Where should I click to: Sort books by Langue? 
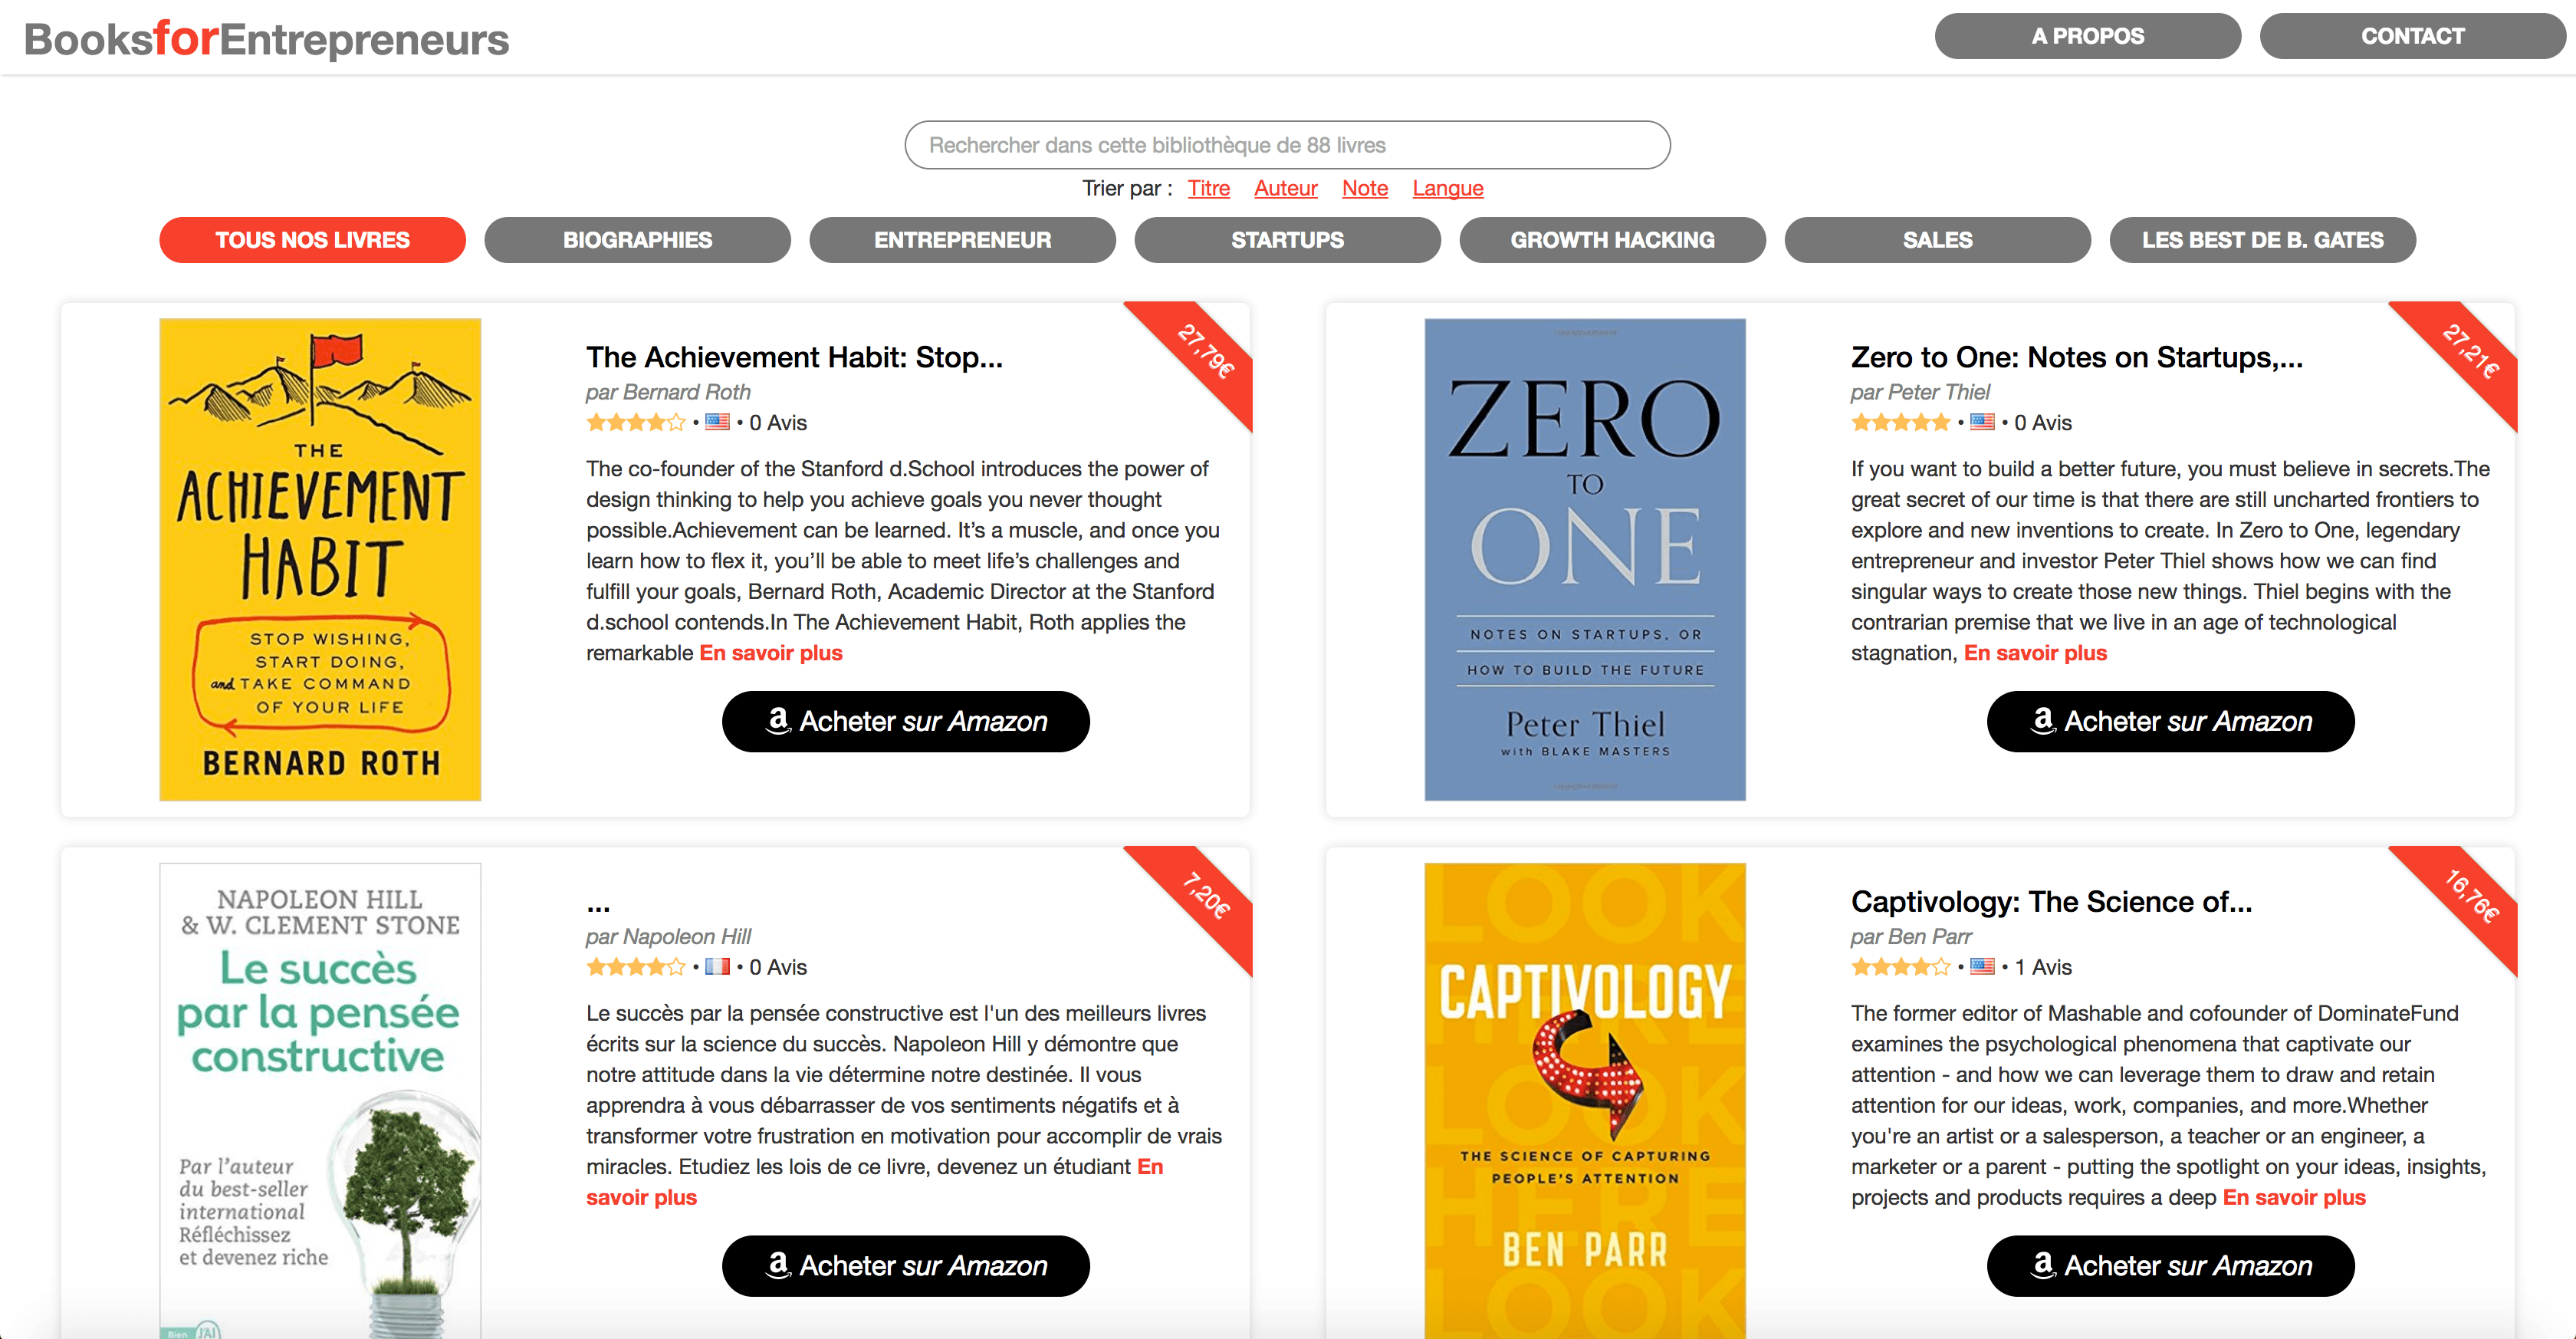(1447, 188)
